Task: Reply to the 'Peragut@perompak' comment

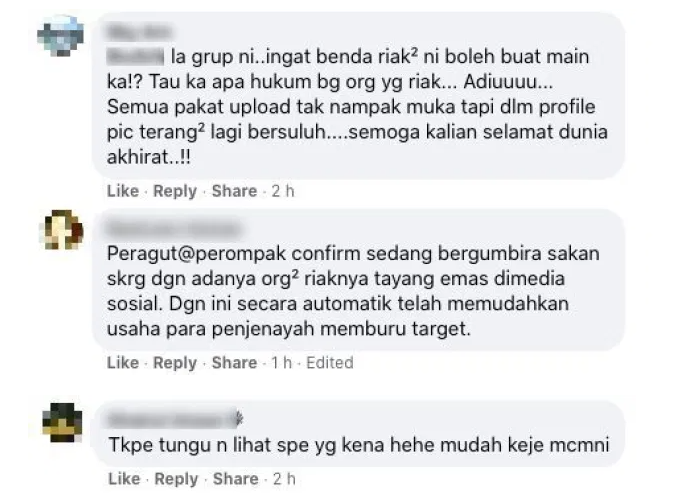Action: (x=175, y=363)
